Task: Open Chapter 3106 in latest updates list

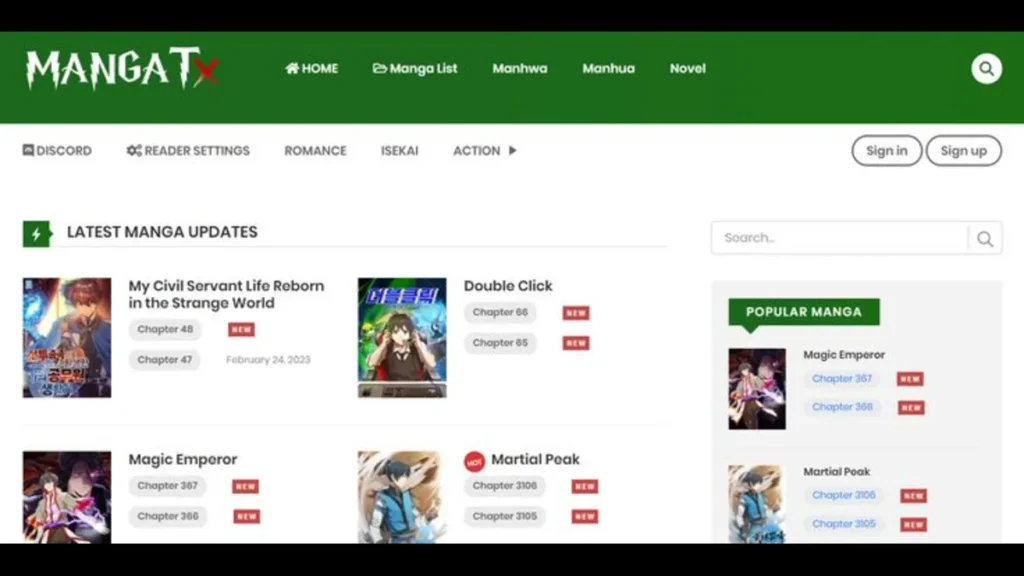Action: (505, 486)
